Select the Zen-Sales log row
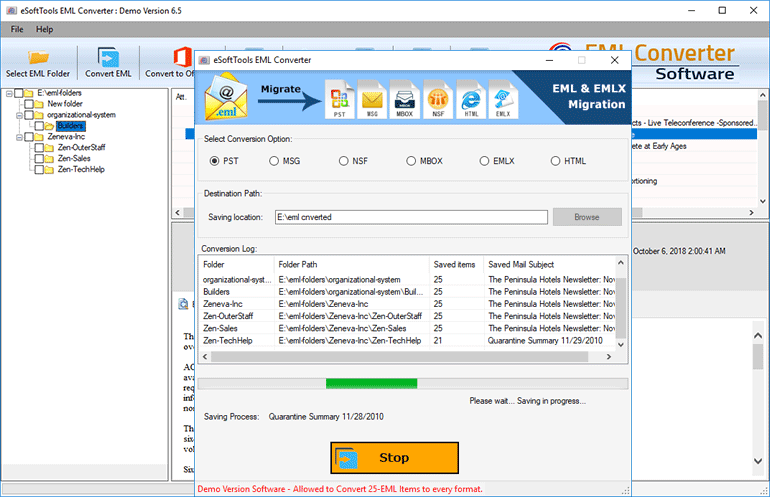770x497 pixels. [x=408, y=329]
